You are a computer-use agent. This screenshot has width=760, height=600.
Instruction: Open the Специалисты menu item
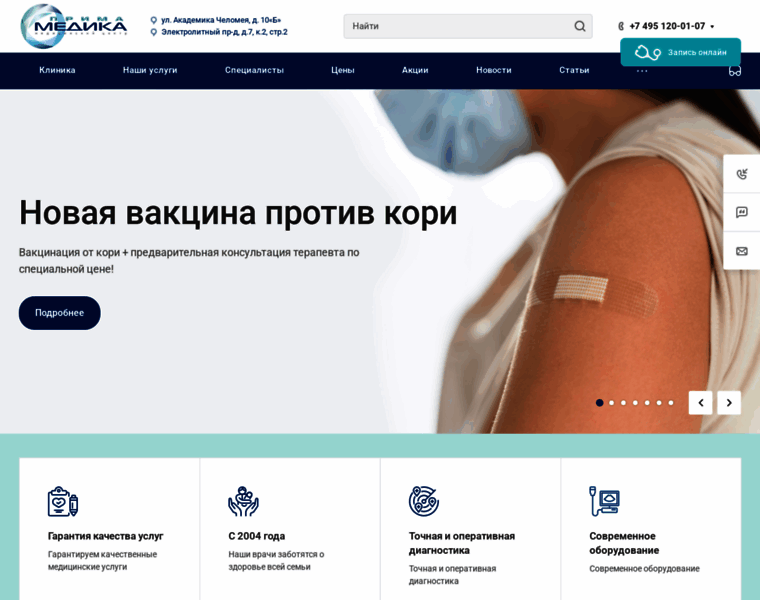254,70
